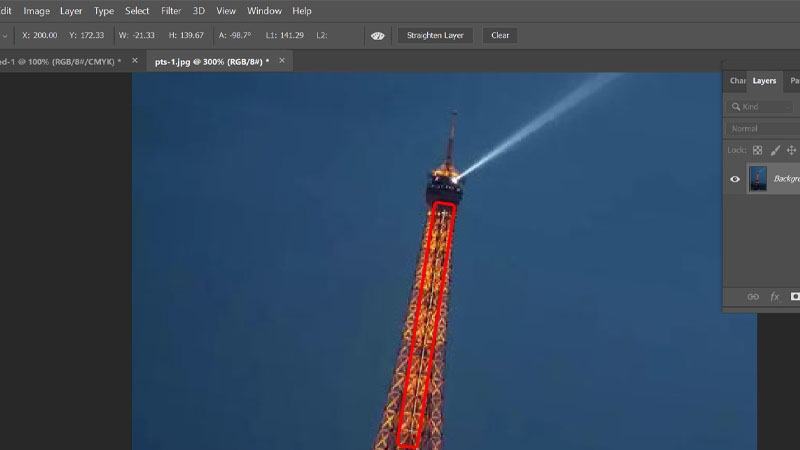Image resolution: width=800 pixels, height=450 pixels.
Task: Select the Background layer name
Action: coord(786,179)
